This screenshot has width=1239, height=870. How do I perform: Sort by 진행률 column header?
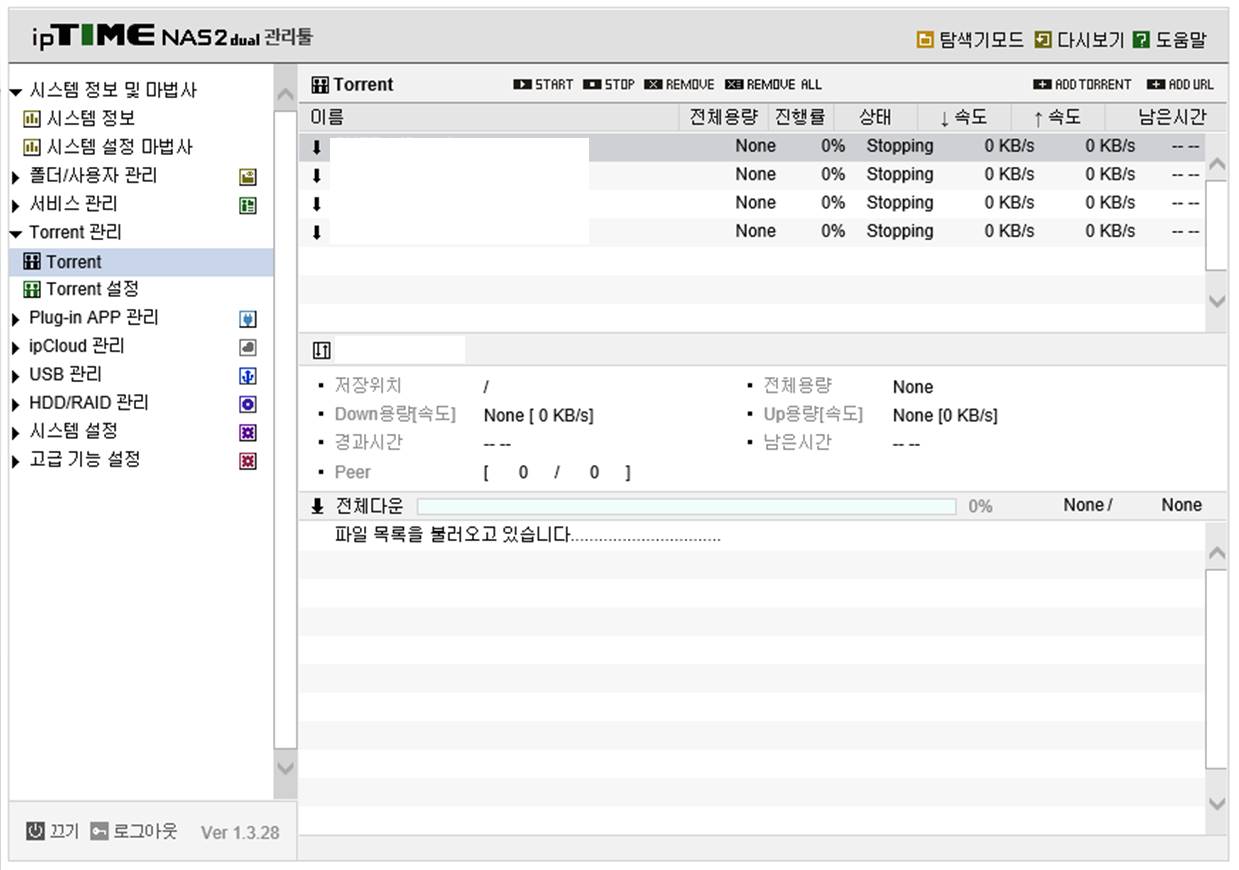pyautogui.click(x=800, y=117)
